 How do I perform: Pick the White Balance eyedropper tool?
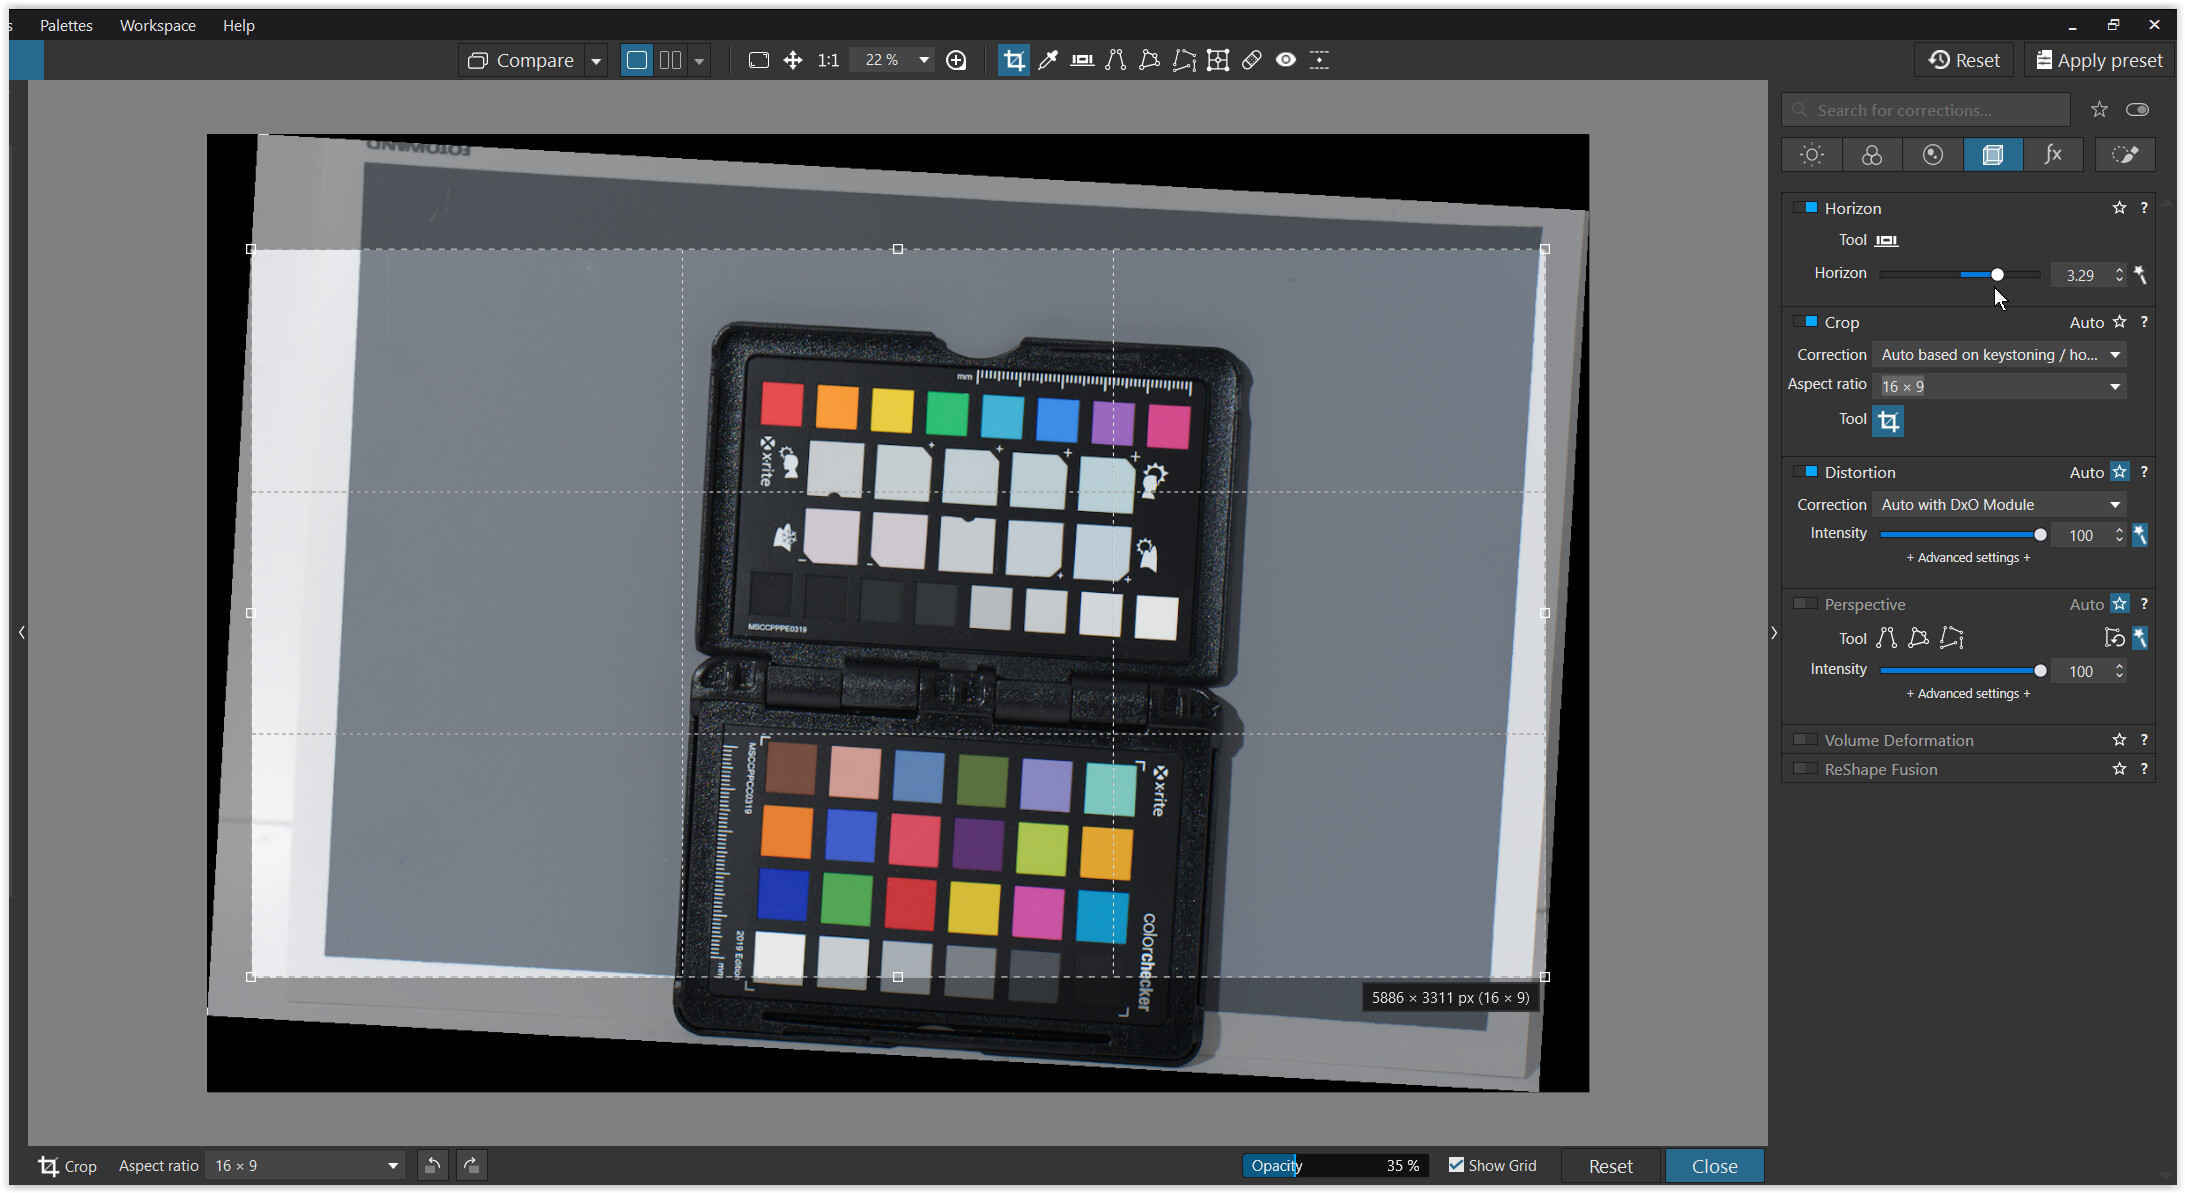[x=1048, y=60]
